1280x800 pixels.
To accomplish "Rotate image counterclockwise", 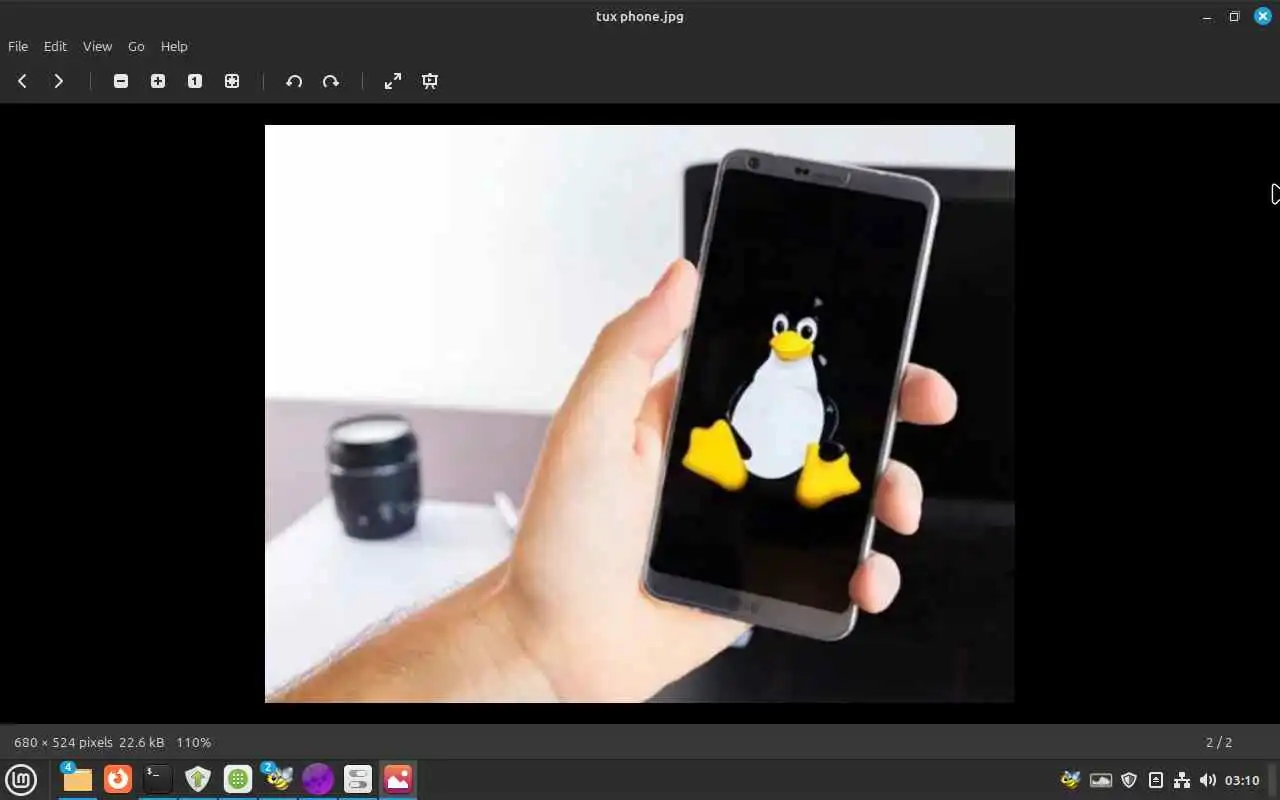I will pos(294,81).
